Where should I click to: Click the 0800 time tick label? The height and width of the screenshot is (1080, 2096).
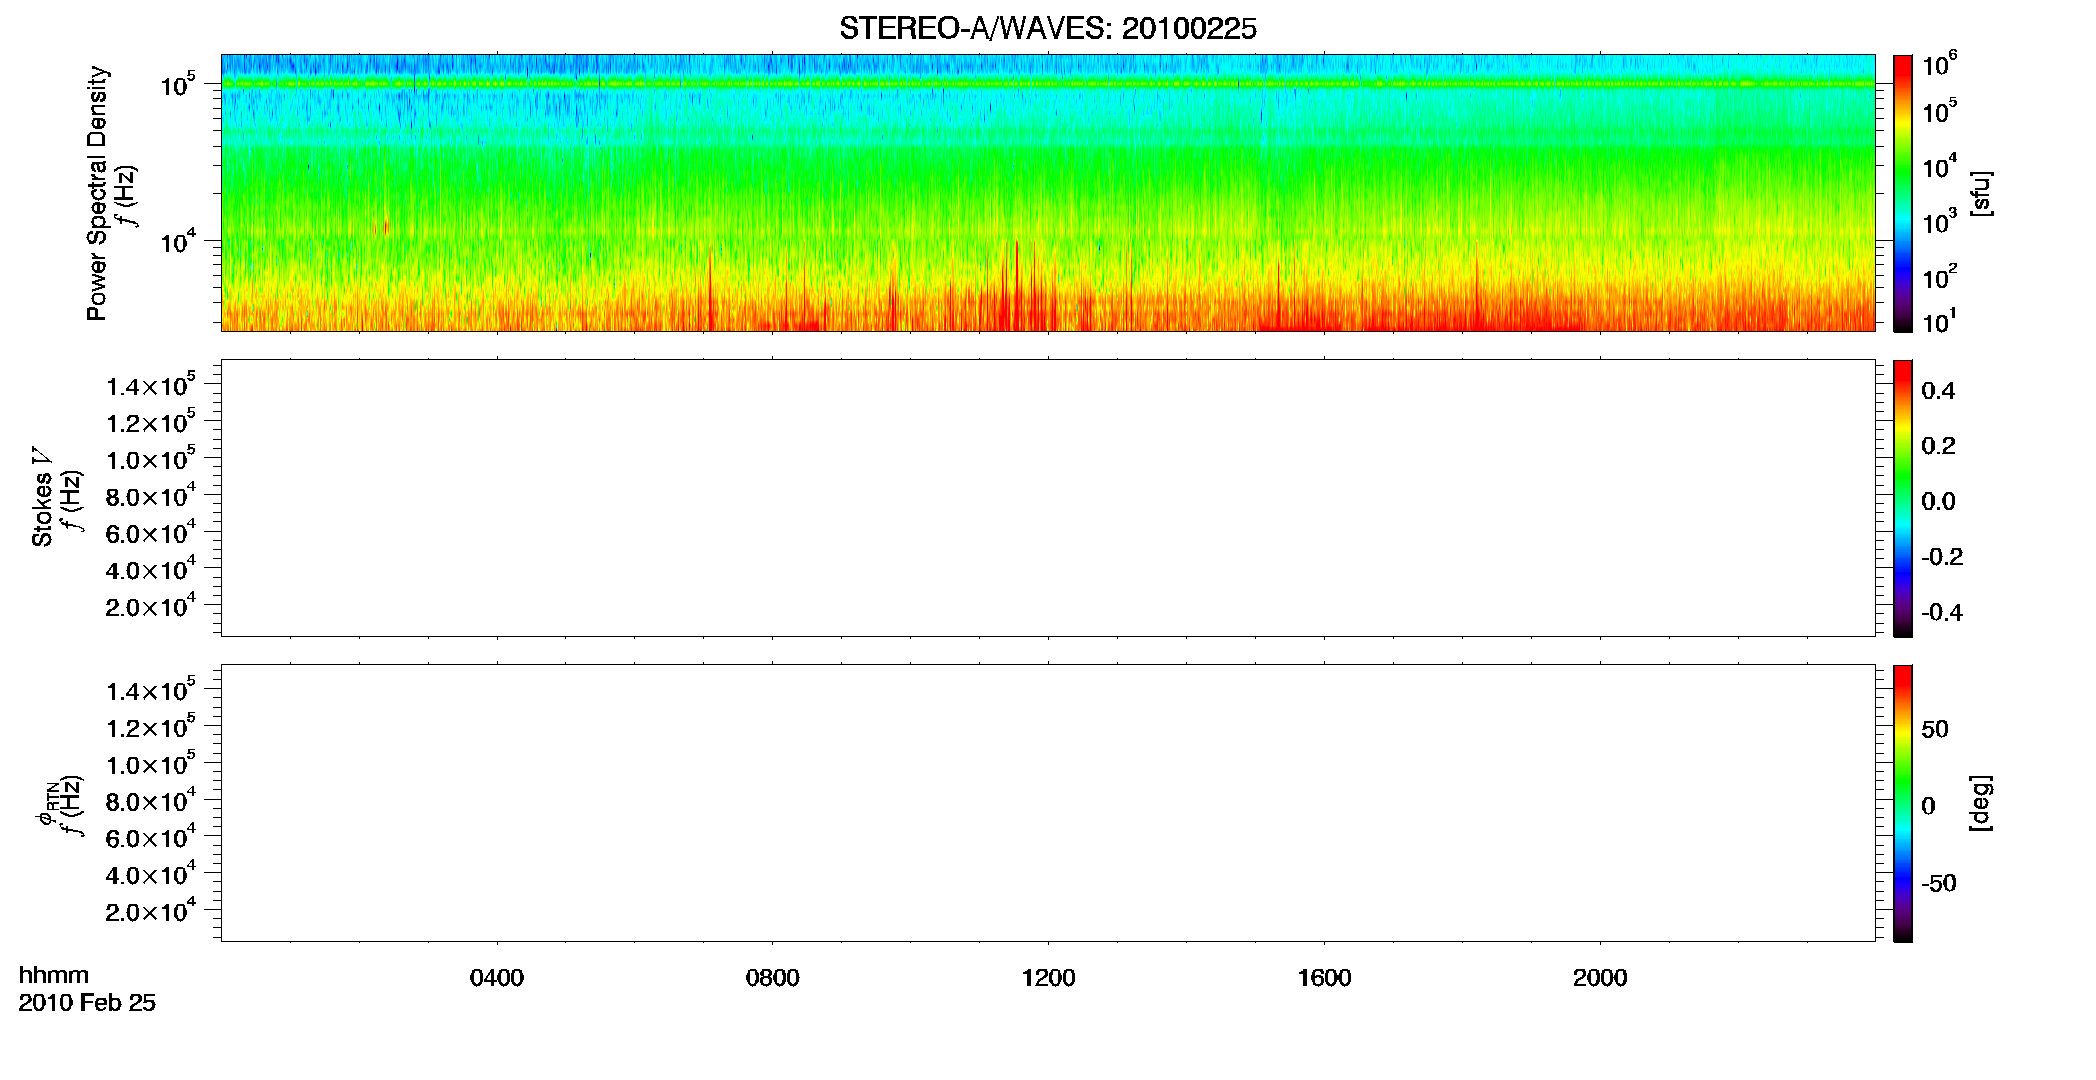tap(772, 978)
